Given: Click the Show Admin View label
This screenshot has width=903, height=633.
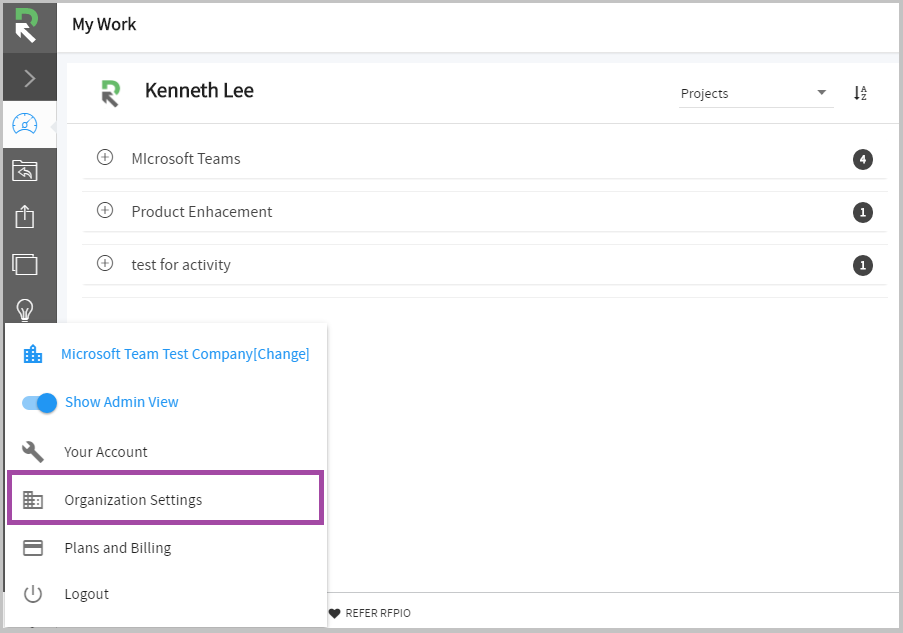Looking at the screenshot, I should 122,402.
